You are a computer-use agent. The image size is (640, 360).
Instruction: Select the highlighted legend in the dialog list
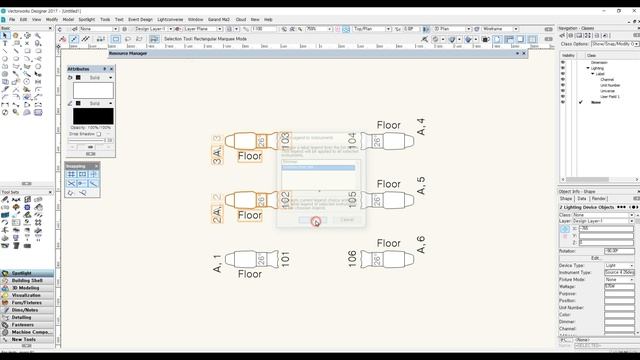point(318,168)
